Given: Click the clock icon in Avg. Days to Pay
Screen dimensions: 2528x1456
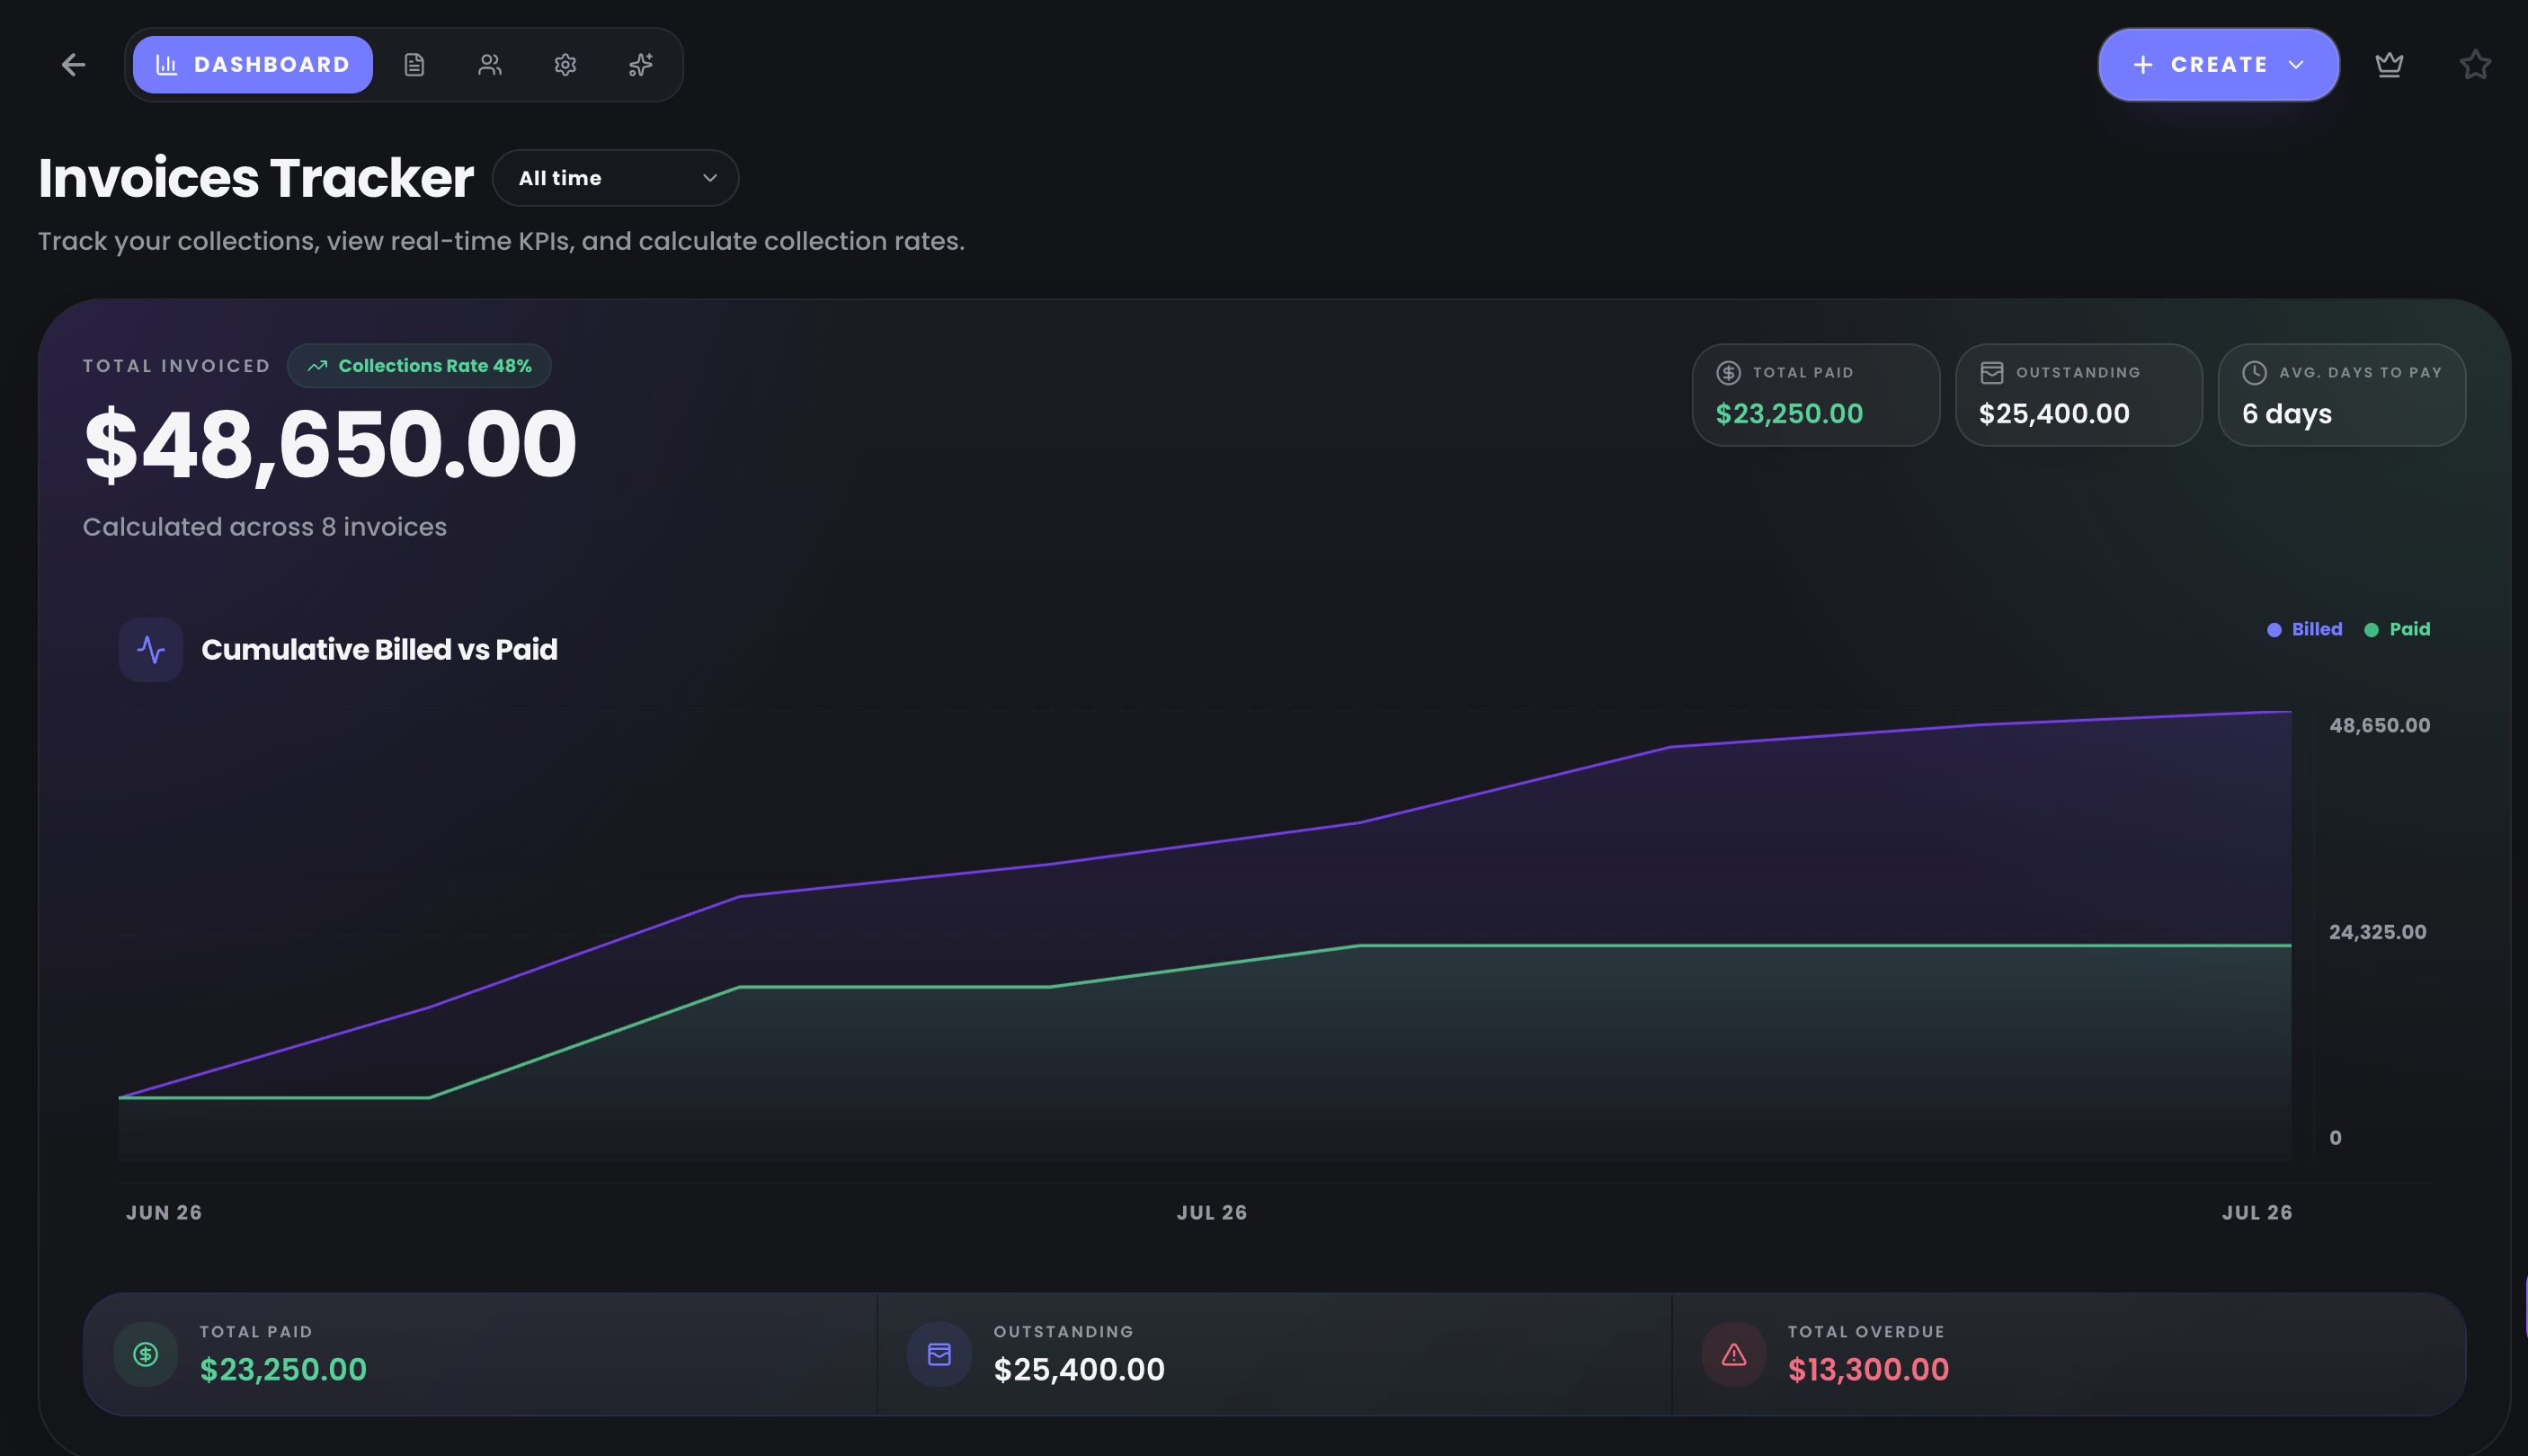Looking at the screenshot, I should coord(2254,373).
